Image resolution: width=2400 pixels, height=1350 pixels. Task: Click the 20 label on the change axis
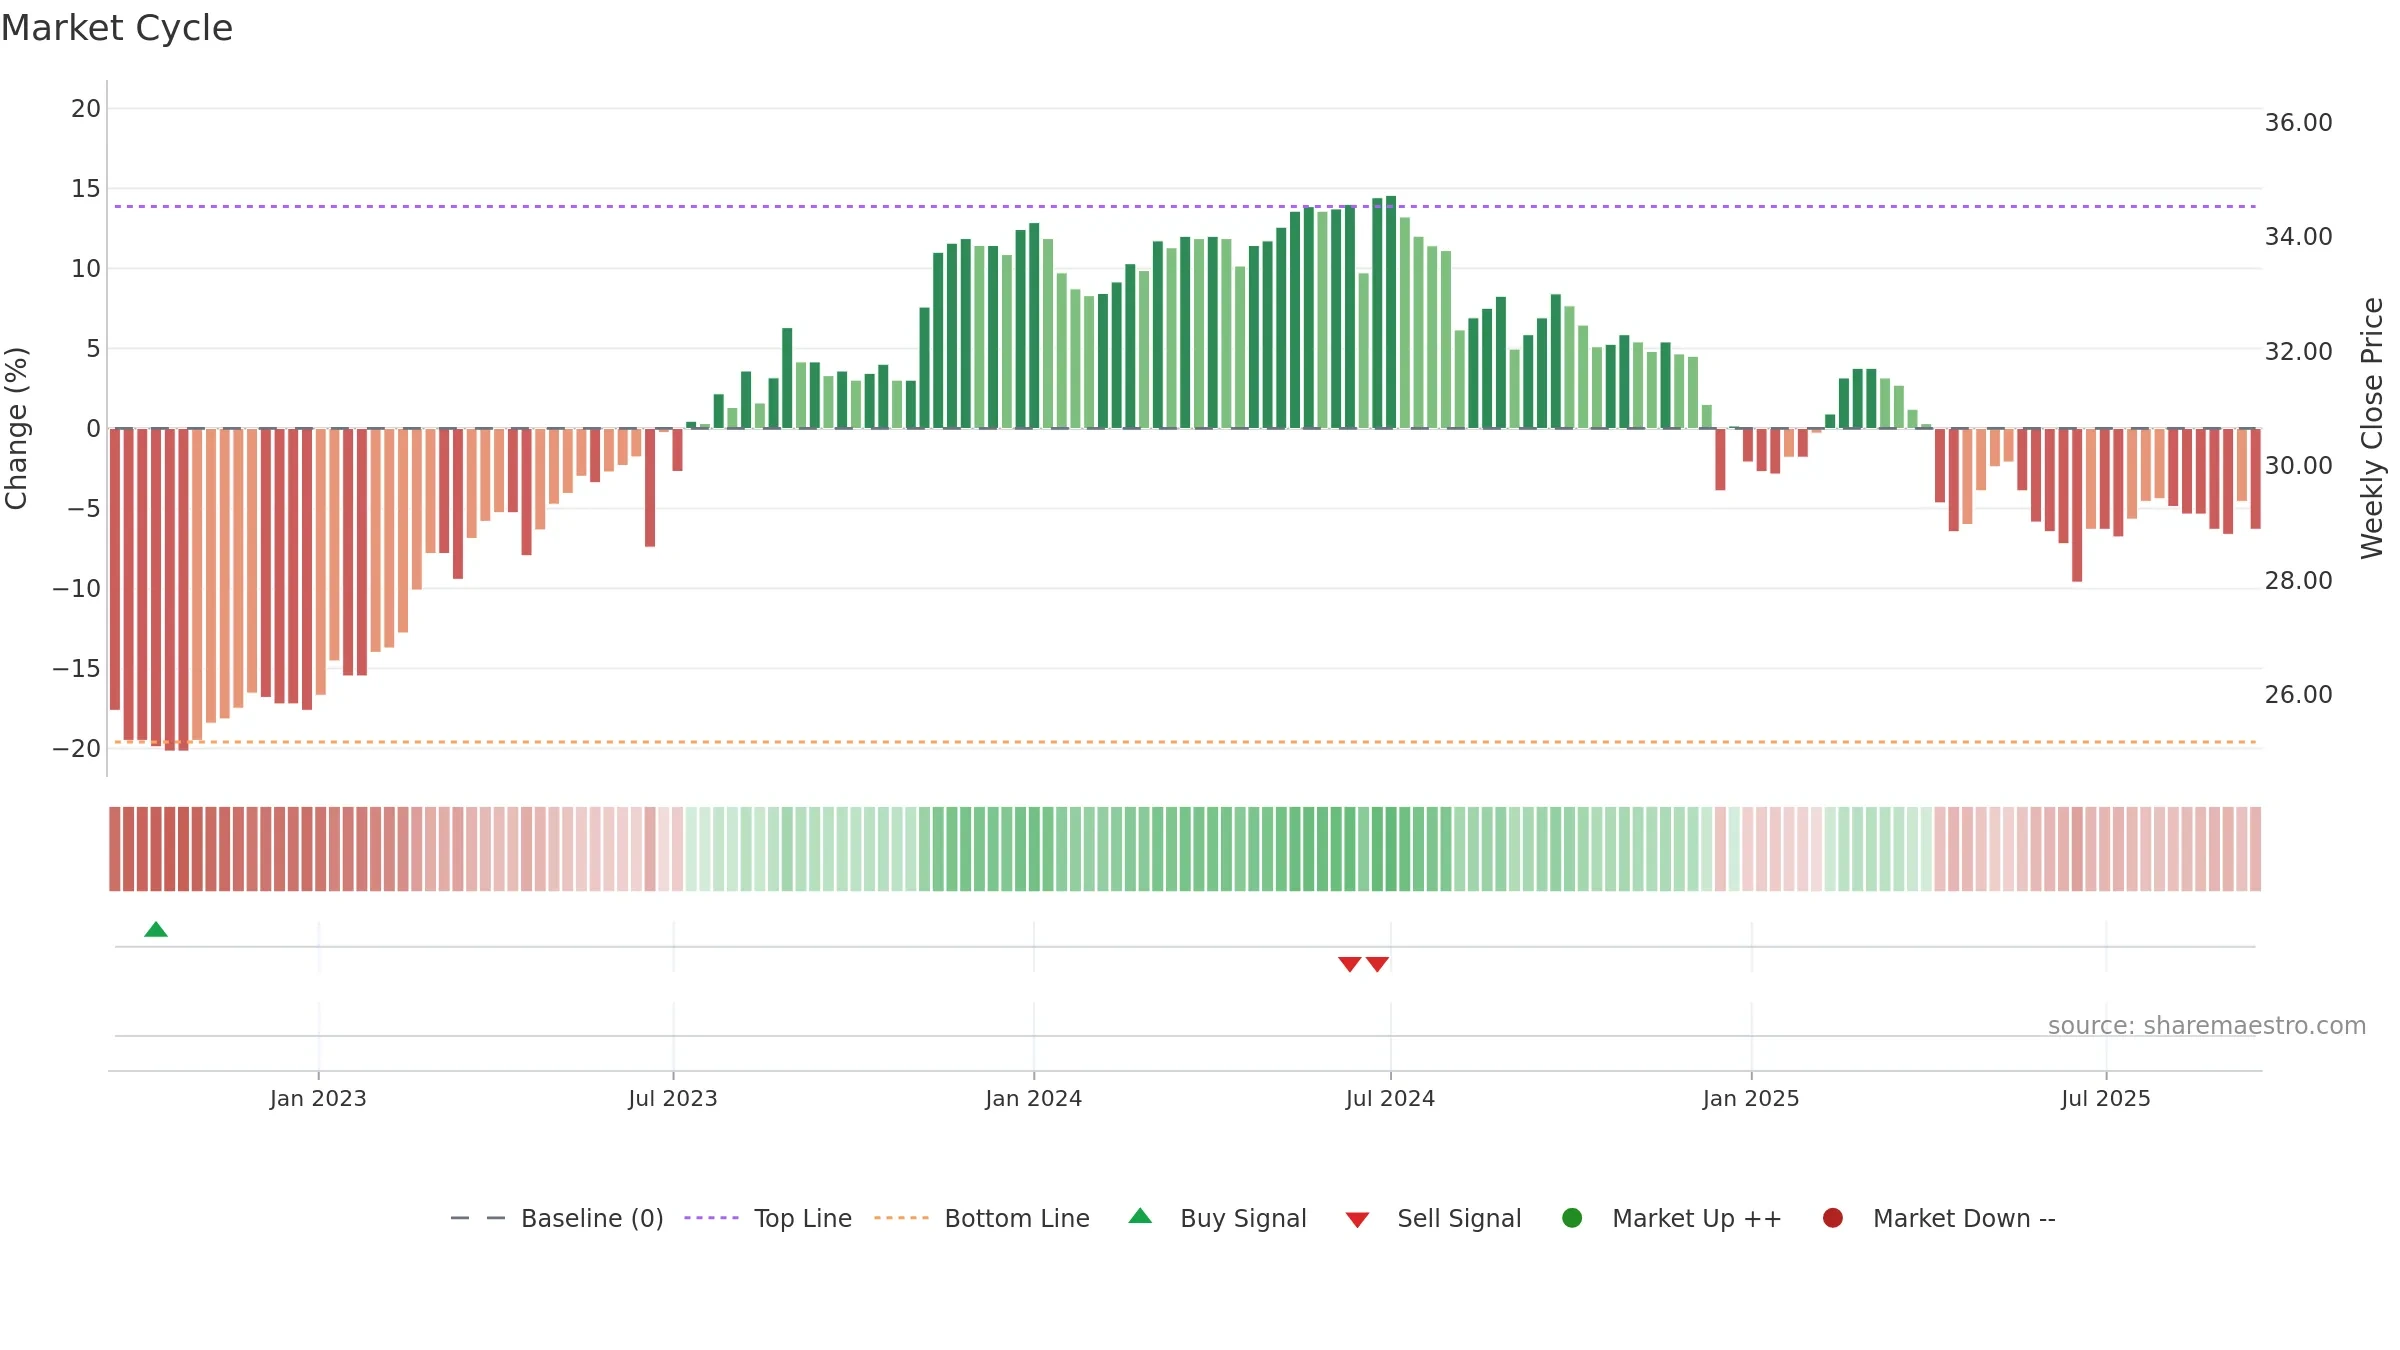(86, 109)
